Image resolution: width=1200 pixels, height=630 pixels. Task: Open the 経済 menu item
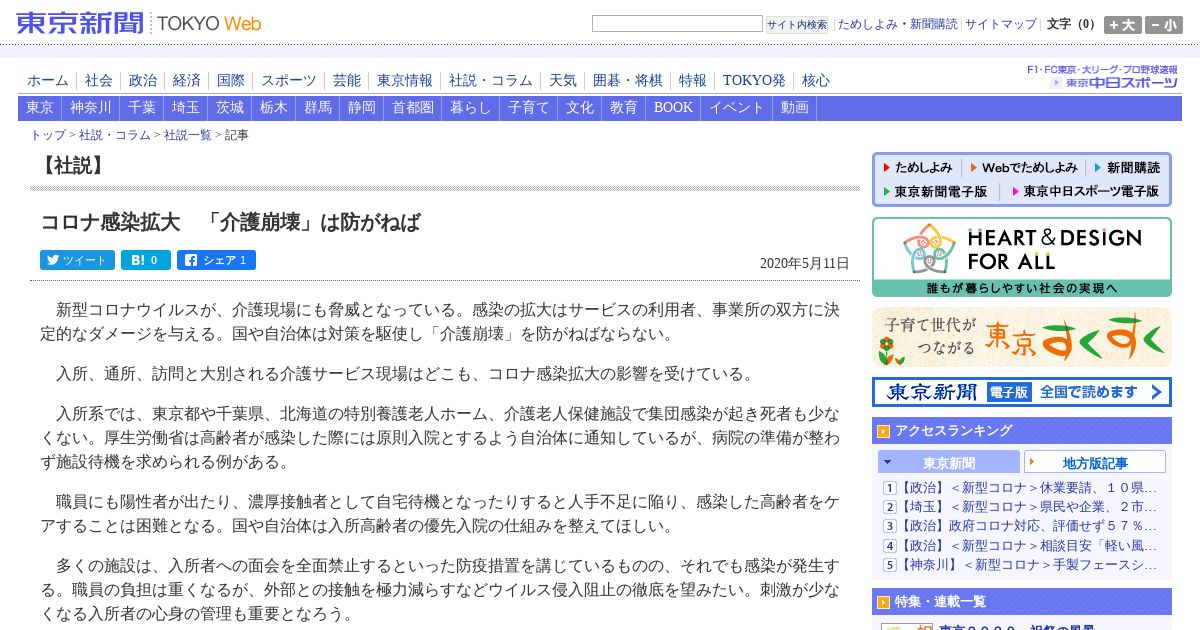pos(187,80)
